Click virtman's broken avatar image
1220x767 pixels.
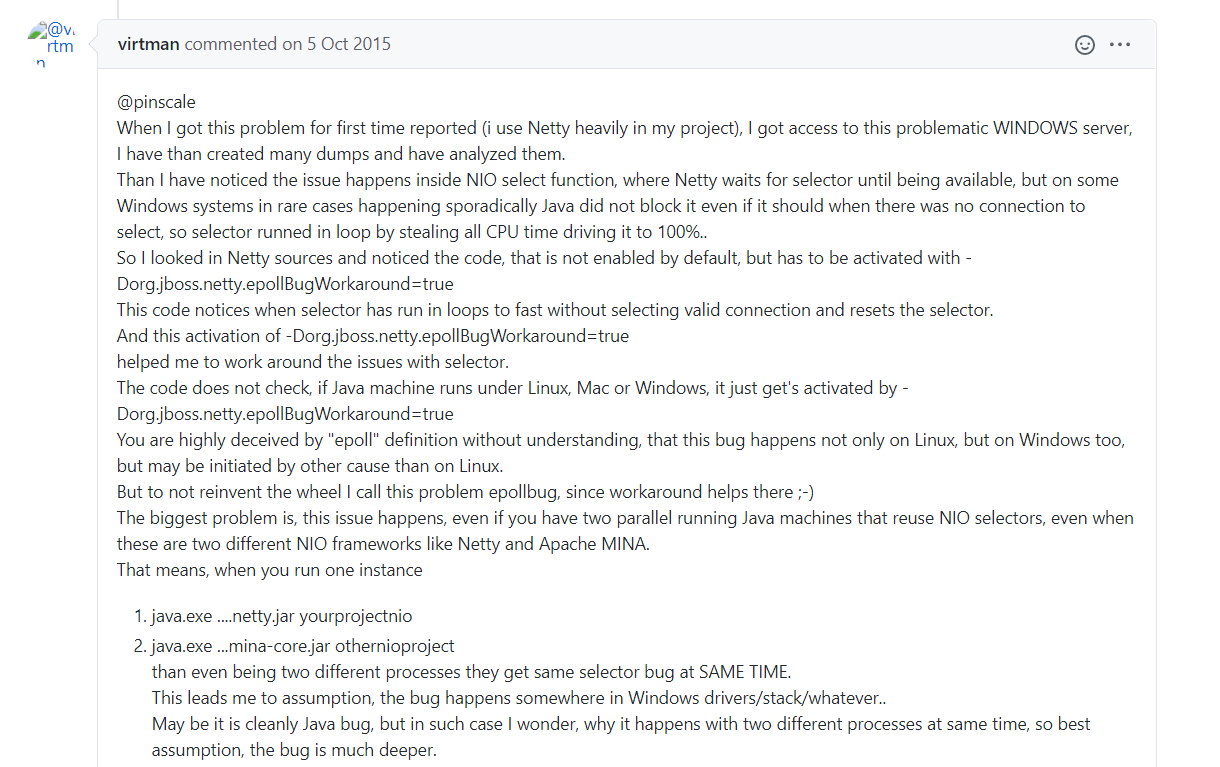click(49, 45)
